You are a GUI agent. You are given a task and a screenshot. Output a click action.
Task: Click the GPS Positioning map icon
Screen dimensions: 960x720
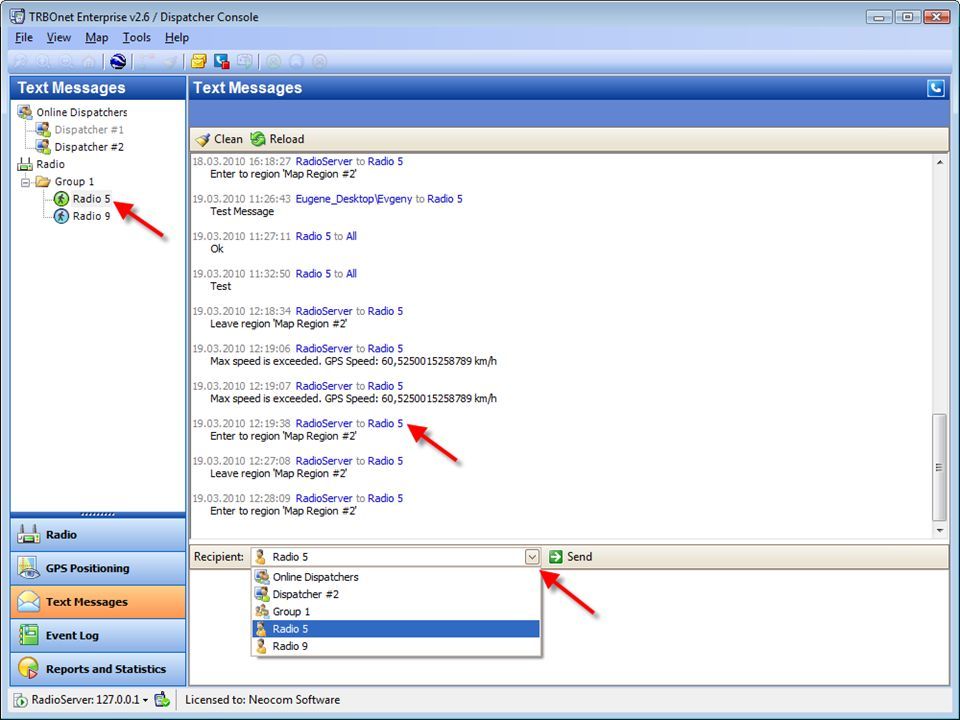(x=28, y=568)
